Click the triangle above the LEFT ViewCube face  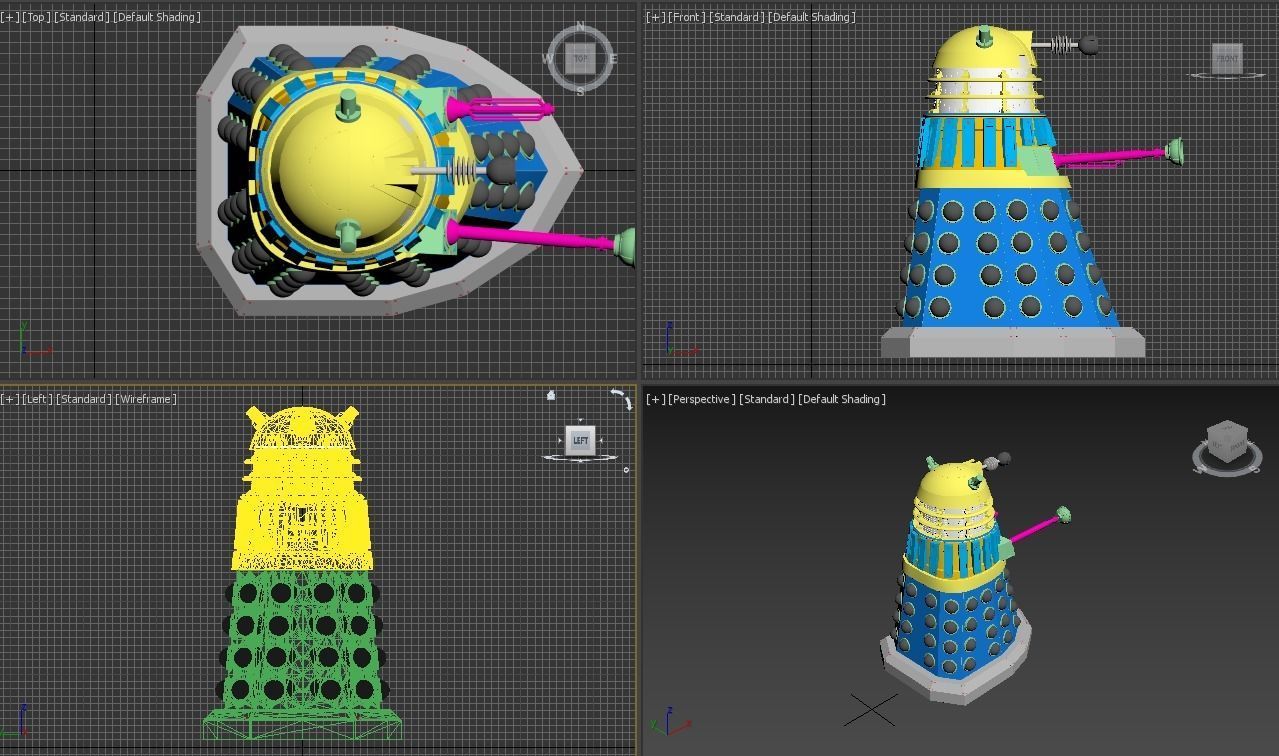(x=581, y=421)
